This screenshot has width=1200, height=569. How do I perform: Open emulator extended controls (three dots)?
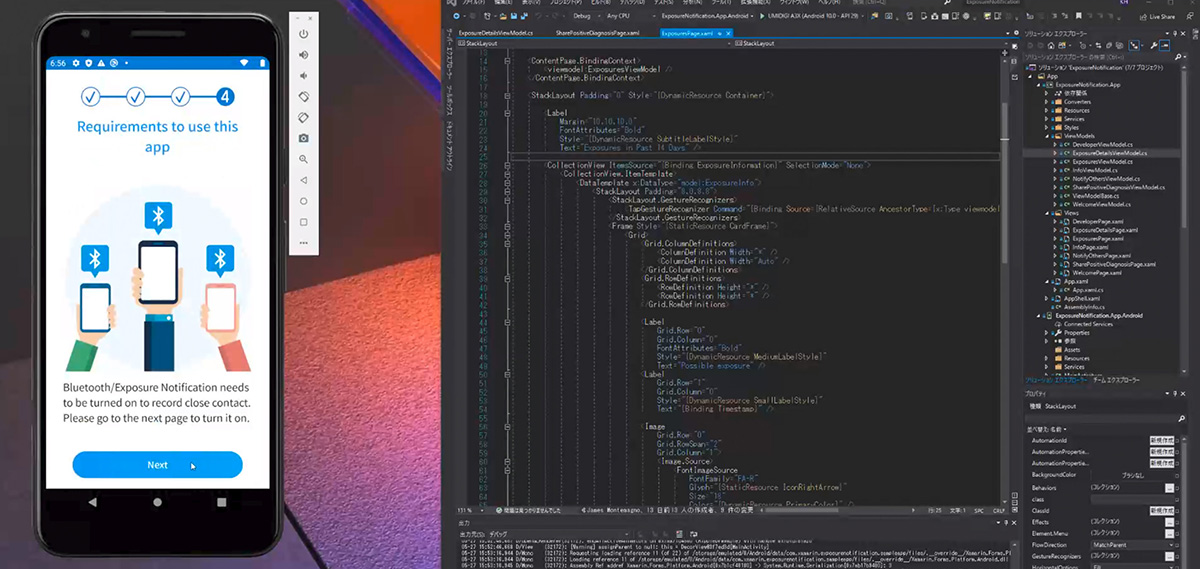pyautogui.click(x=304, y=243)
